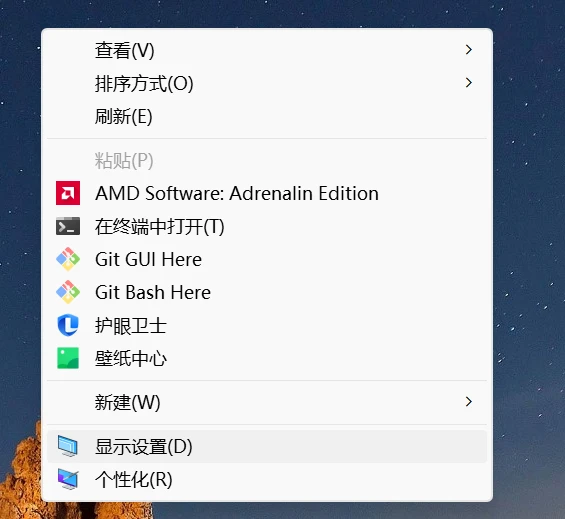Click the AMD Software red logo icon
Screen dimensions: 565x519
68,193
